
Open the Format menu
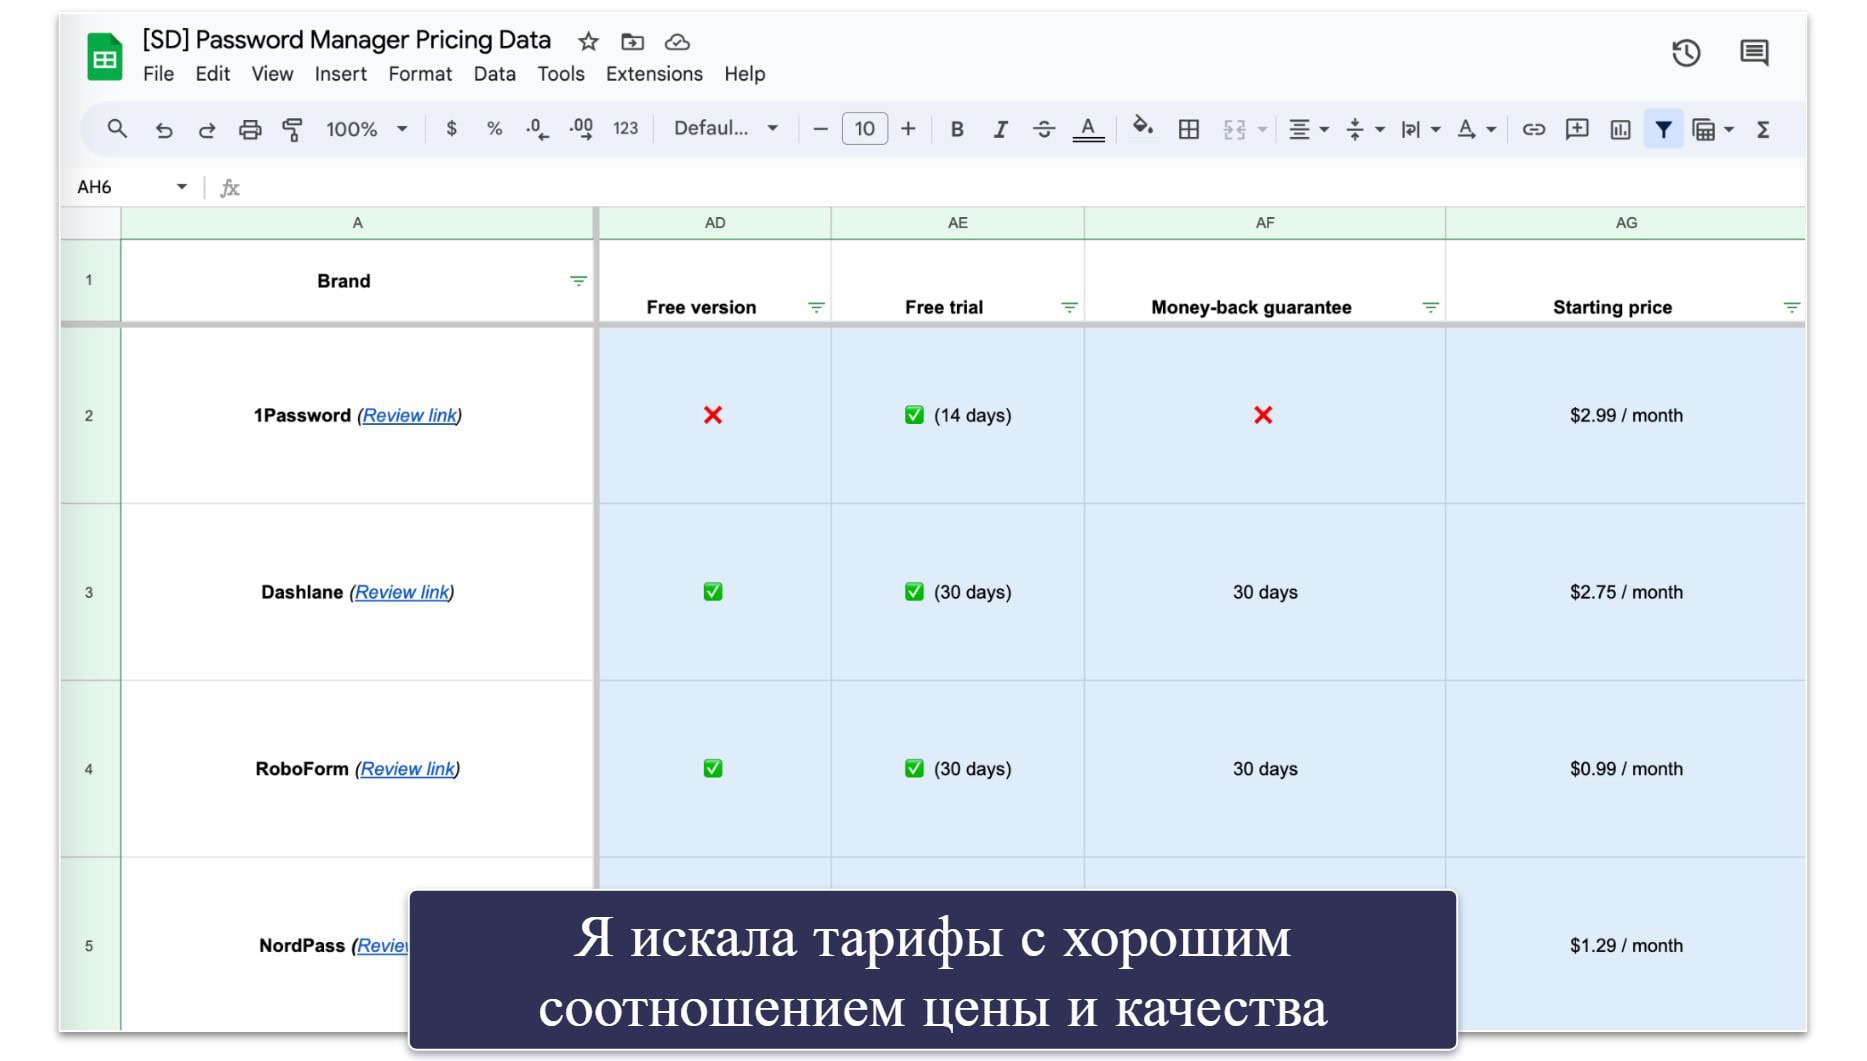click(x=420, y=74)
